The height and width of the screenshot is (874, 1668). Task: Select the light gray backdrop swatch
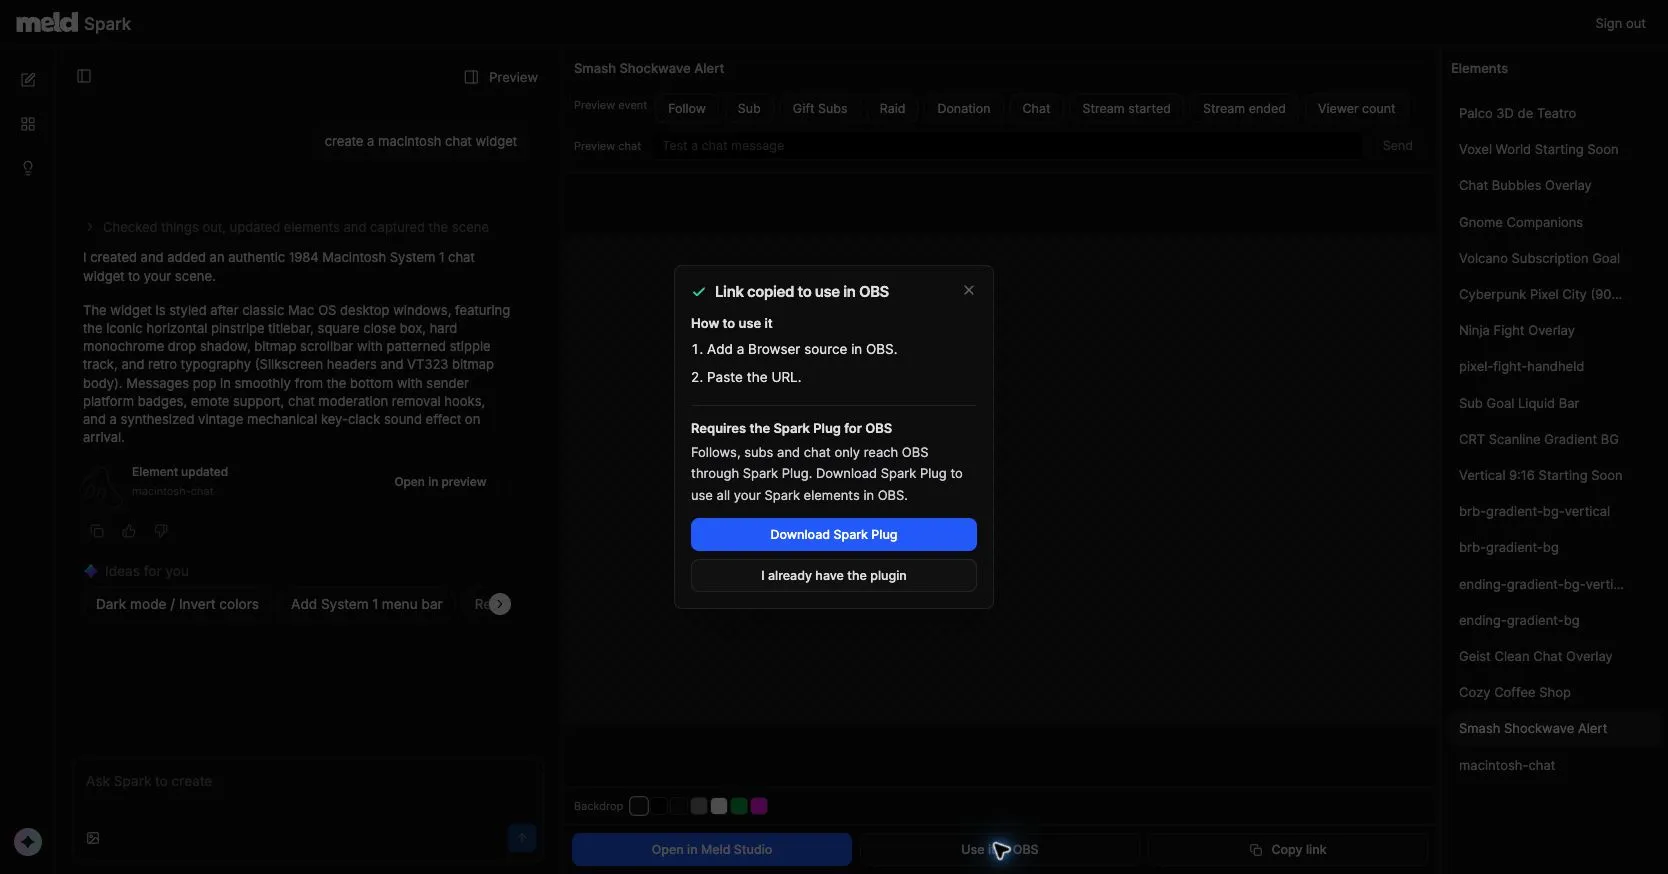(719, 806)
